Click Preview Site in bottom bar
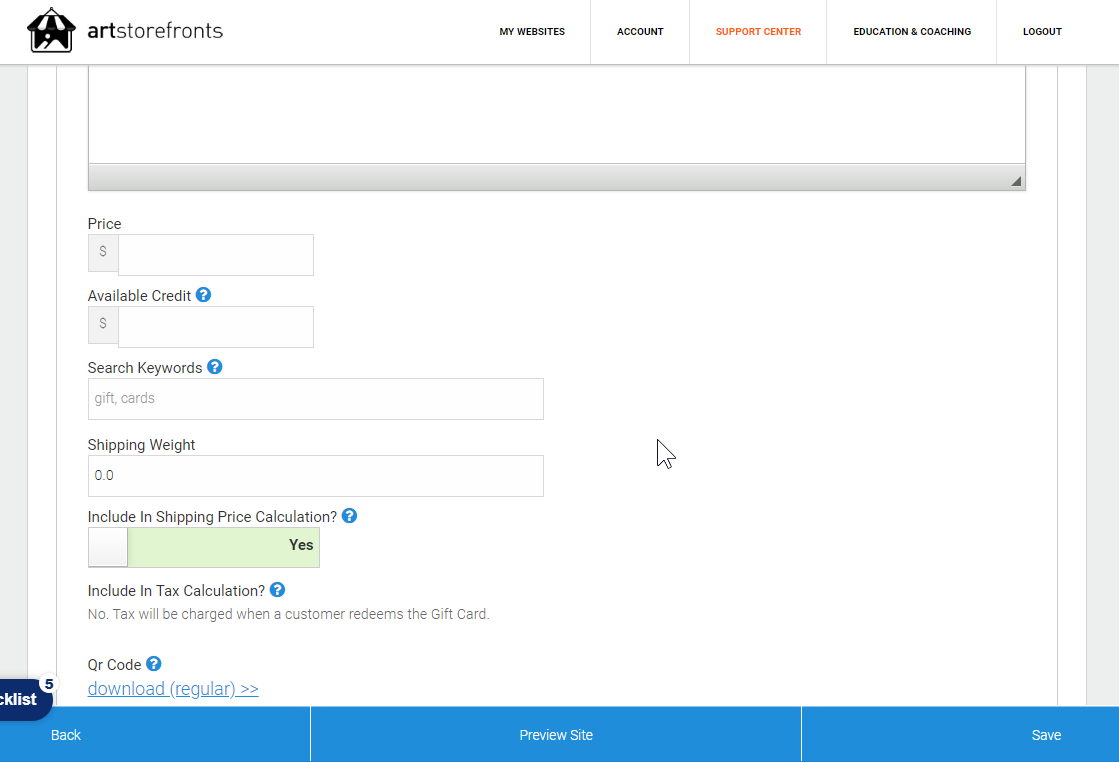Image resolution: width=1119 pixels, height=762 pixels. coord(556,735)
